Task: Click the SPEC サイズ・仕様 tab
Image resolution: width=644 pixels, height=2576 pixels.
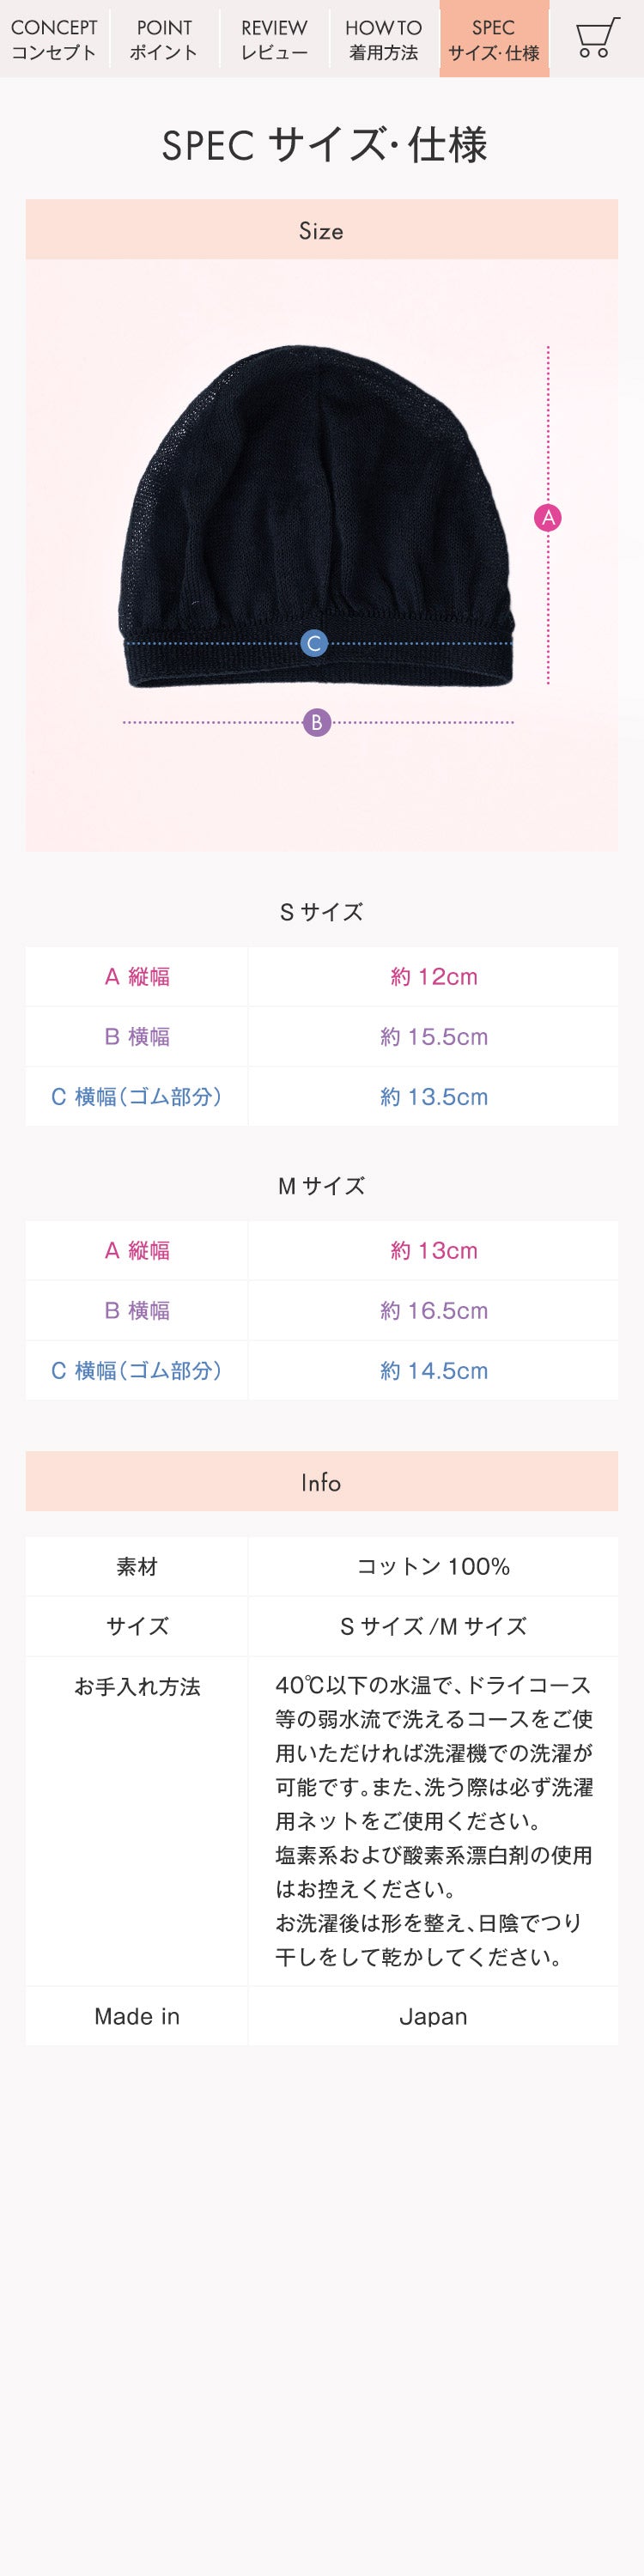Action: coord(494,39)
